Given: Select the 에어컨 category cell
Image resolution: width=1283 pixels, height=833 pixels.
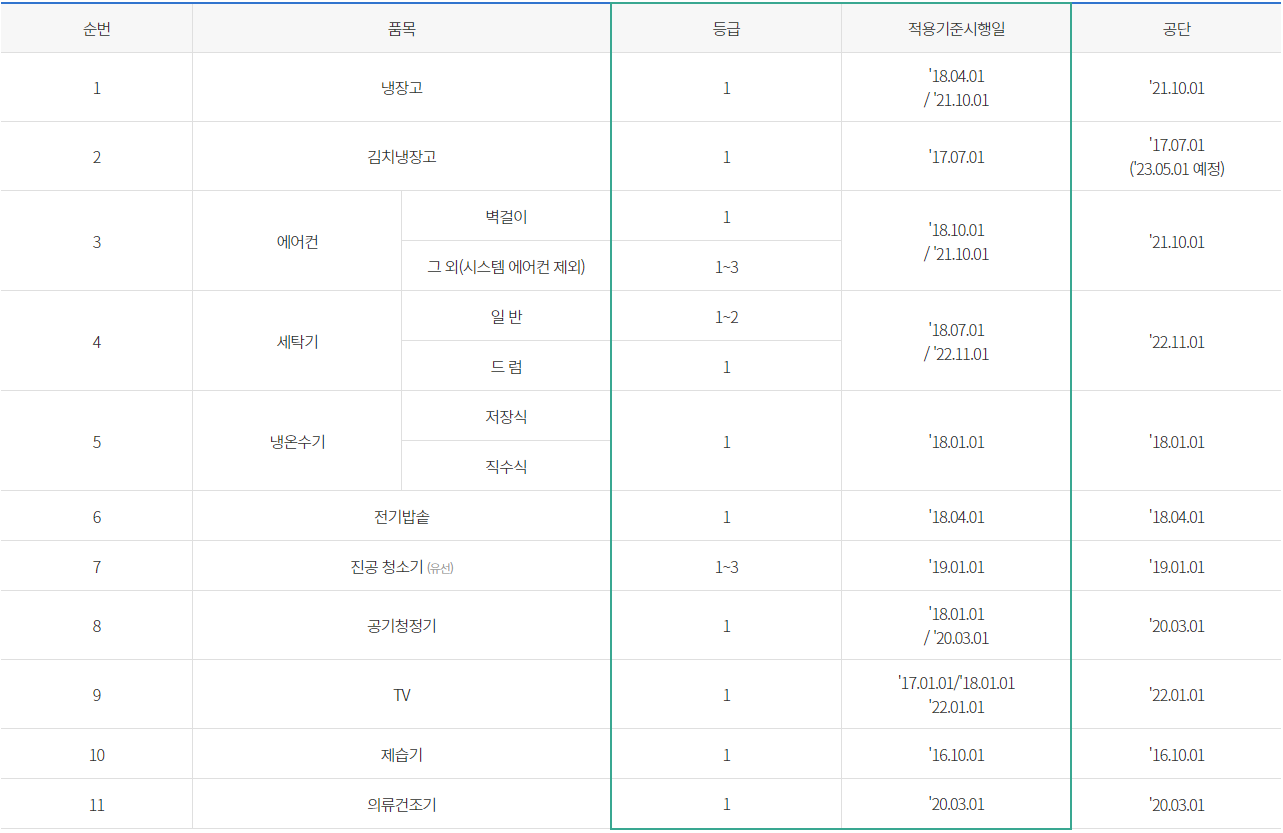Looking at the screenshot, I should pos(297,240).
